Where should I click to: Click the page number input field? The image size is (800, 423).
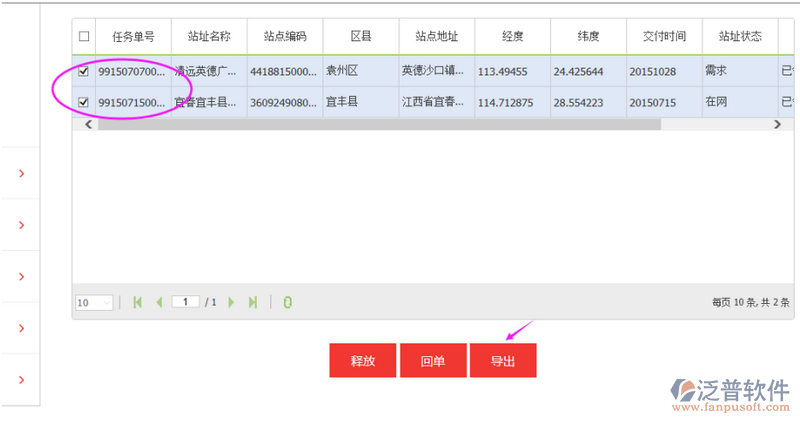point(186,302)
